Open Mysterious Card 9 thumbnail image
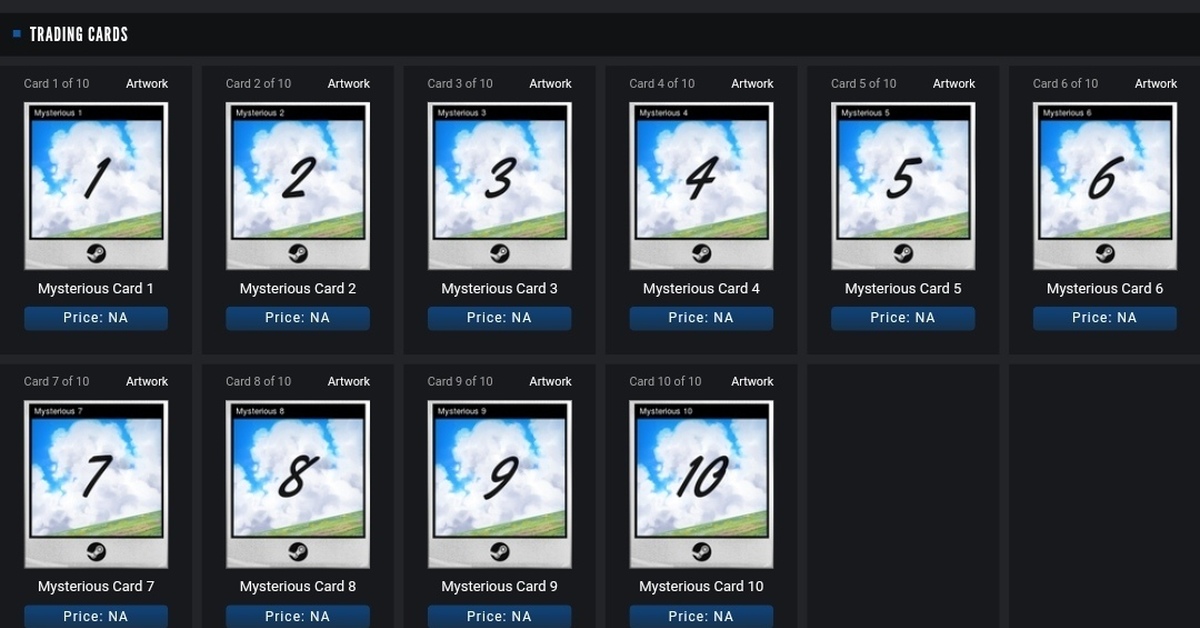This screenshot has height=628, width=1200. click(500, 484)
